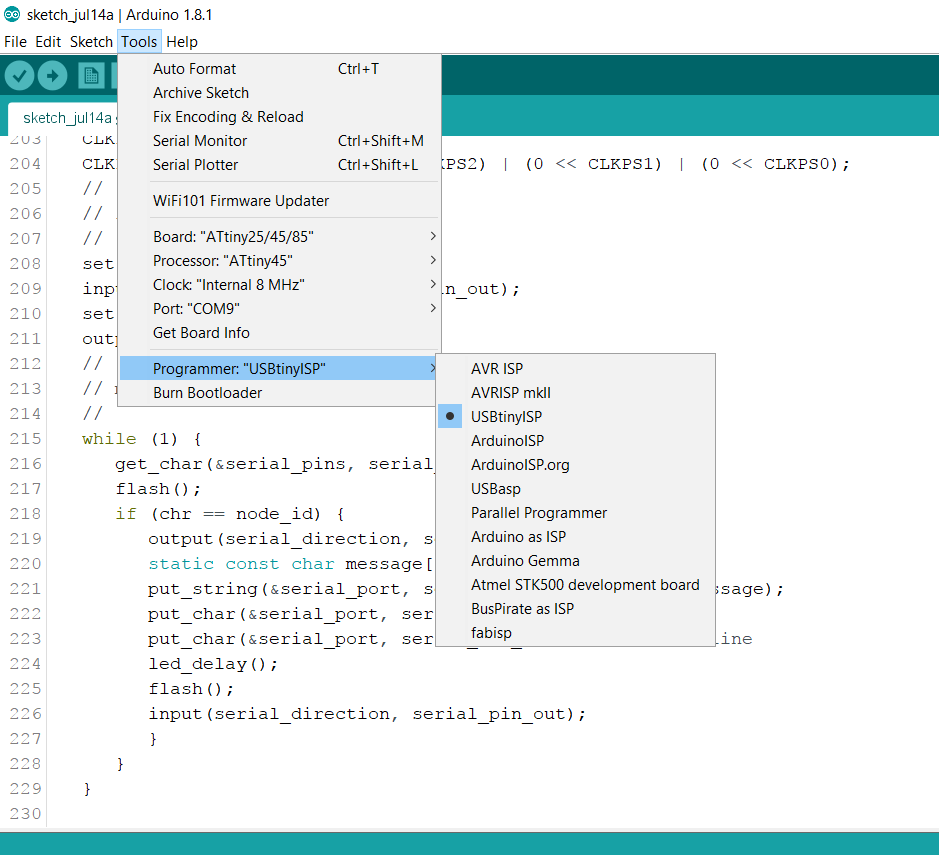Click the 'if (chr == node_id)' line
This screenshot has height=855, width=939.
[229, 514]
